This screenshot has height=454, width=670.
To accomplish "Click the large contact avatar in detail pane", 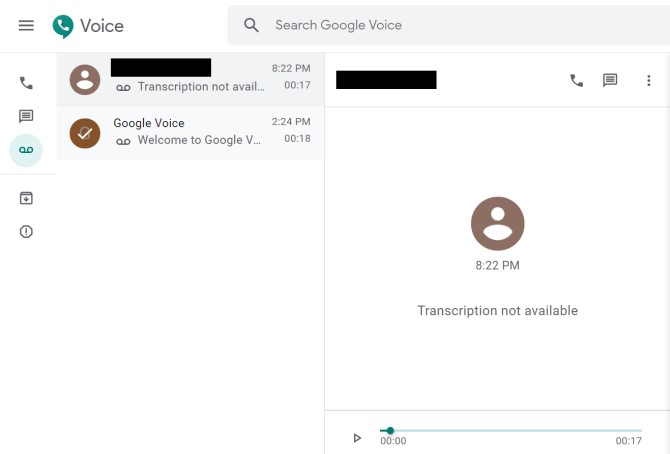I will point(497,223).
